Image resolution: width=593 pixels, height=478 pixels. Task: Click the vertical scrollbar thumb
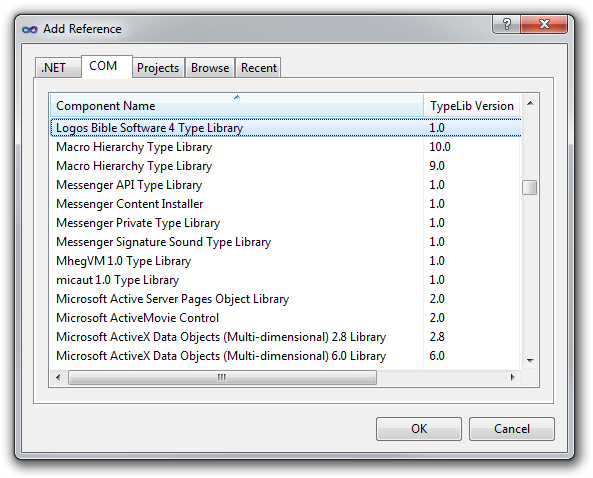coord(530,187)
